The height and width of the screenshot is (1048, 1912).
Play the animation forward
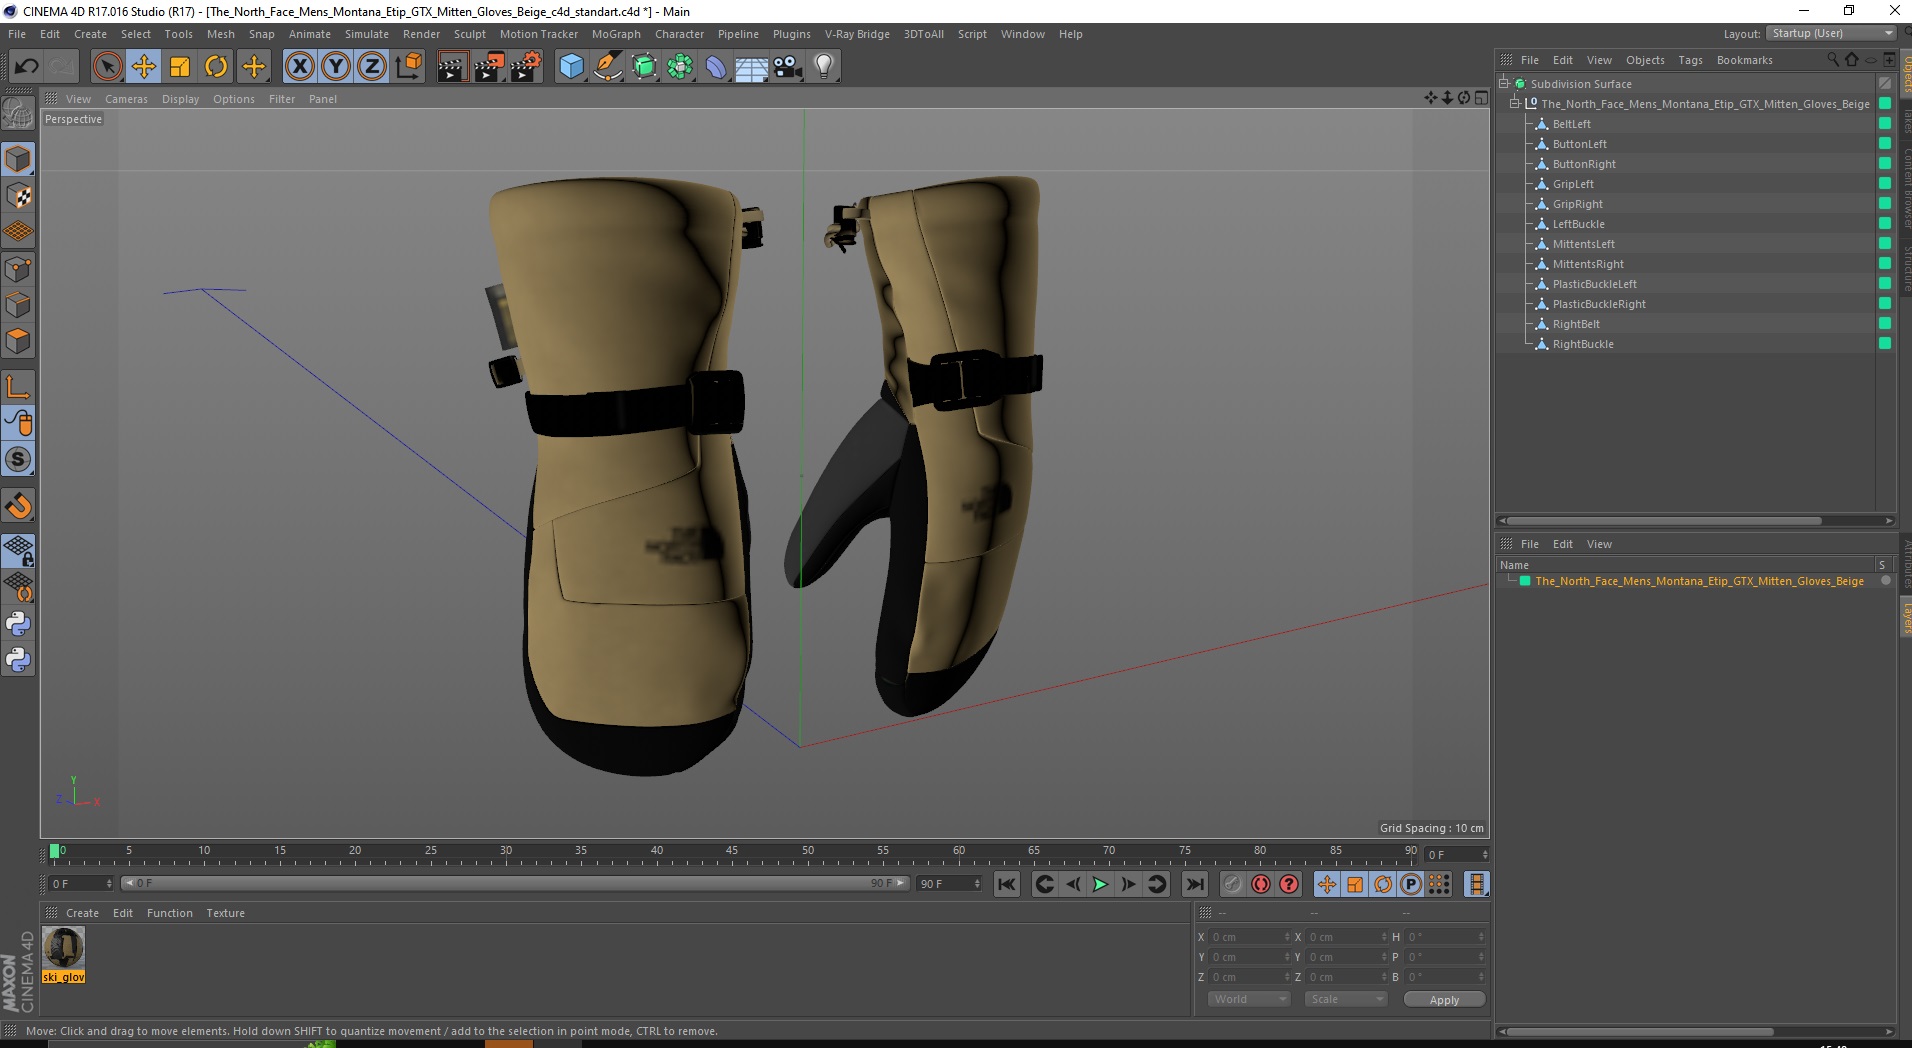(1100, 884)
